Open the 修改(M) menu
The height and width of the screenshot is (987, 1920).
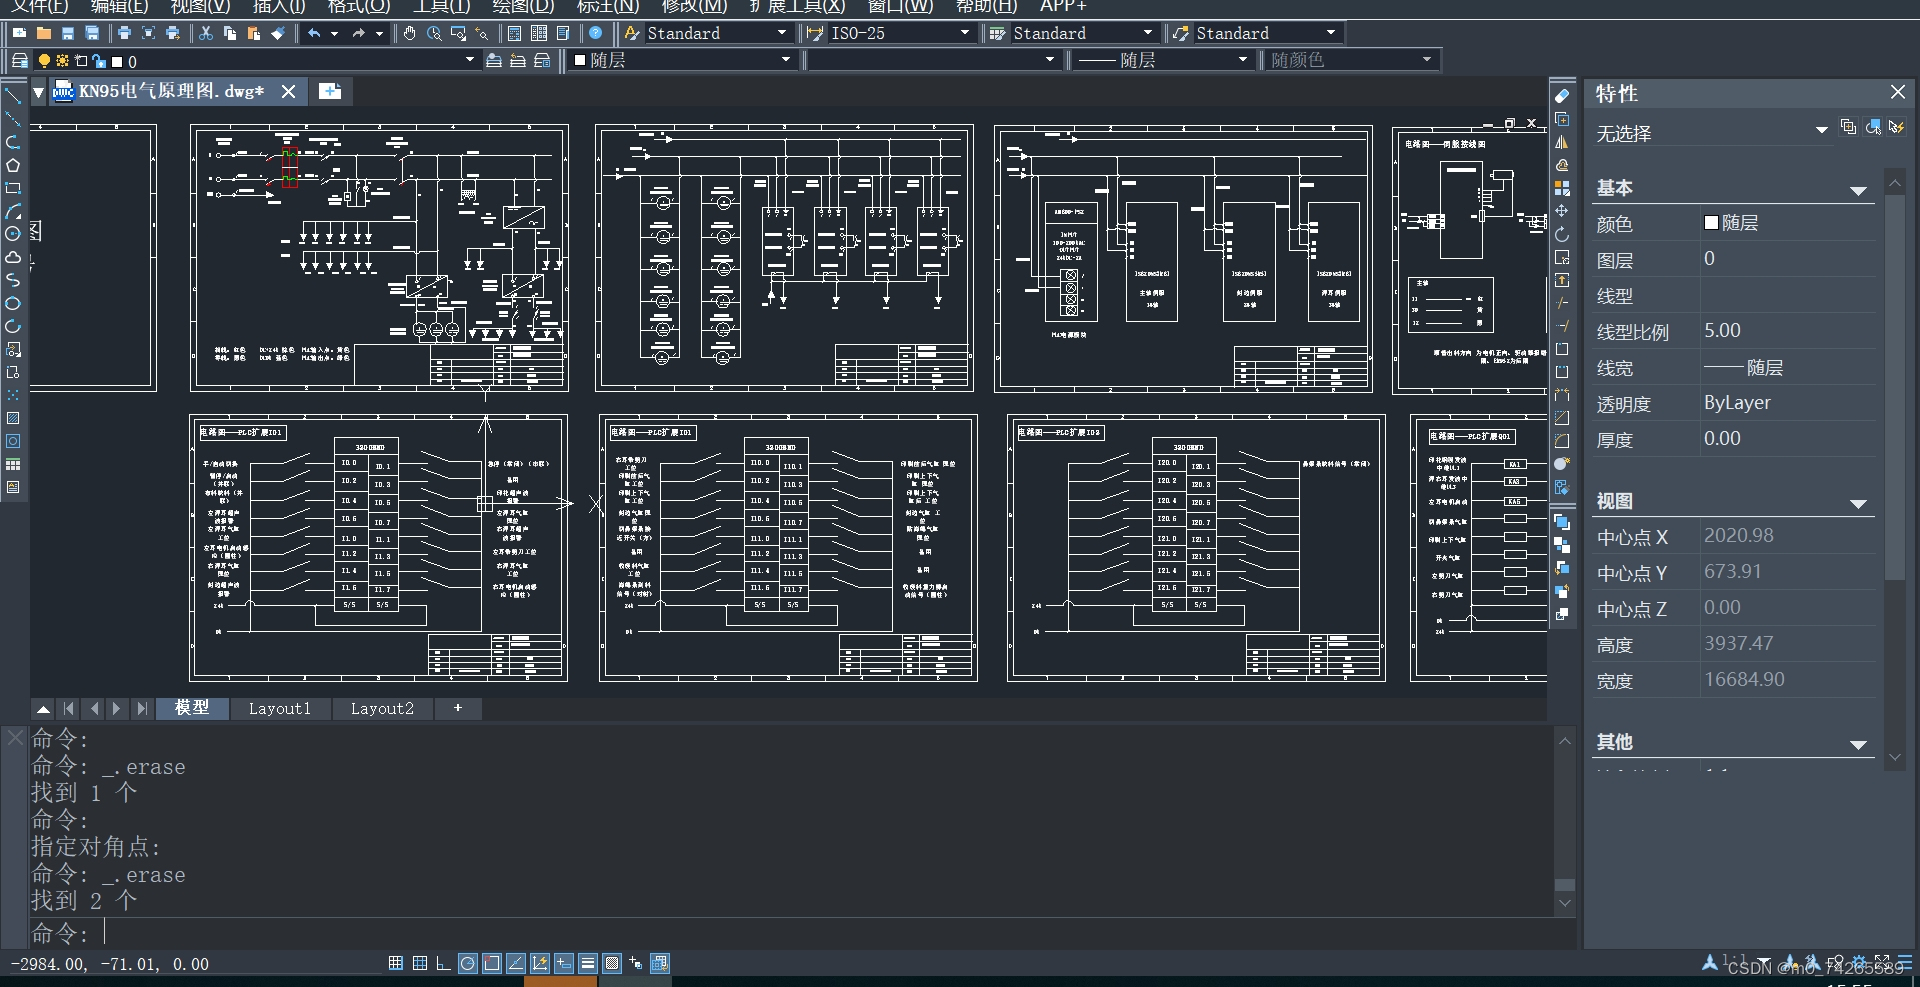click(695, 6)
